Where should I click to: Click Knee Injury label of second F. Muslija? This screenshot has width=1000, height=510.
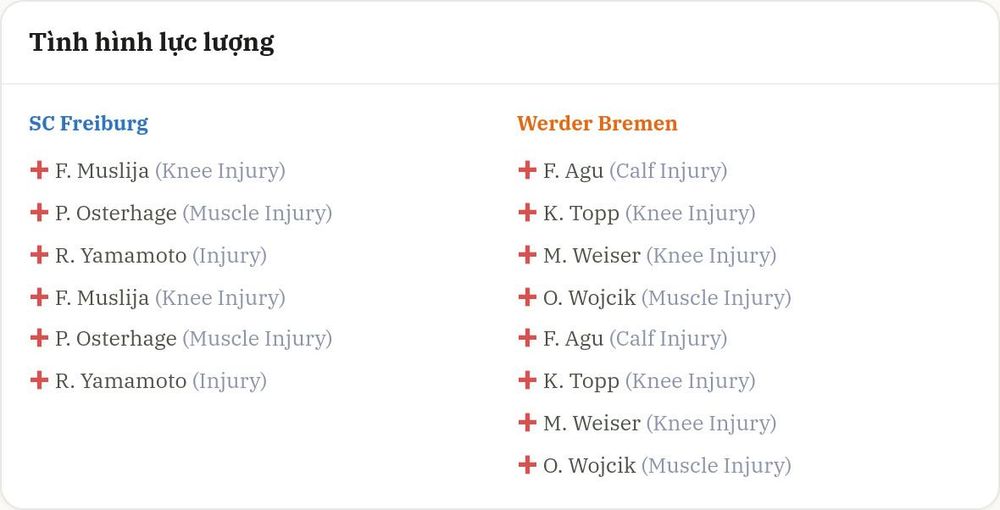coord(220,298)
